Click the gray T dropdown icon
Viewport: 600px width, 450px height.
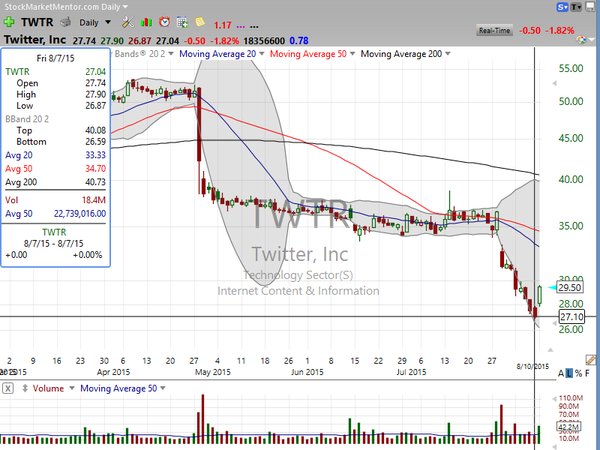[x=576, y=7]
